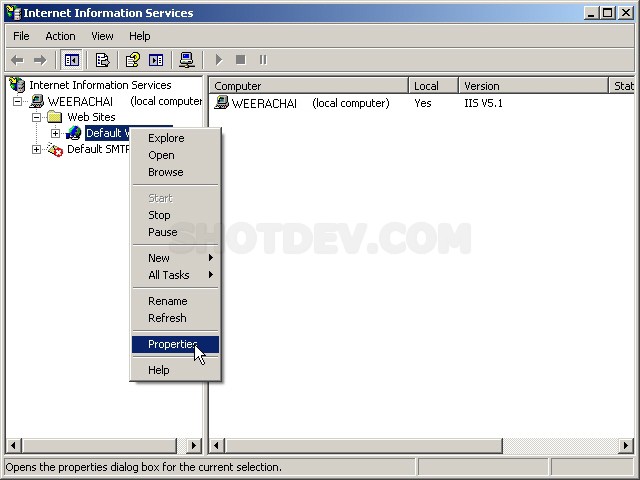Click left arrow of list pane scrollbar

216,445
